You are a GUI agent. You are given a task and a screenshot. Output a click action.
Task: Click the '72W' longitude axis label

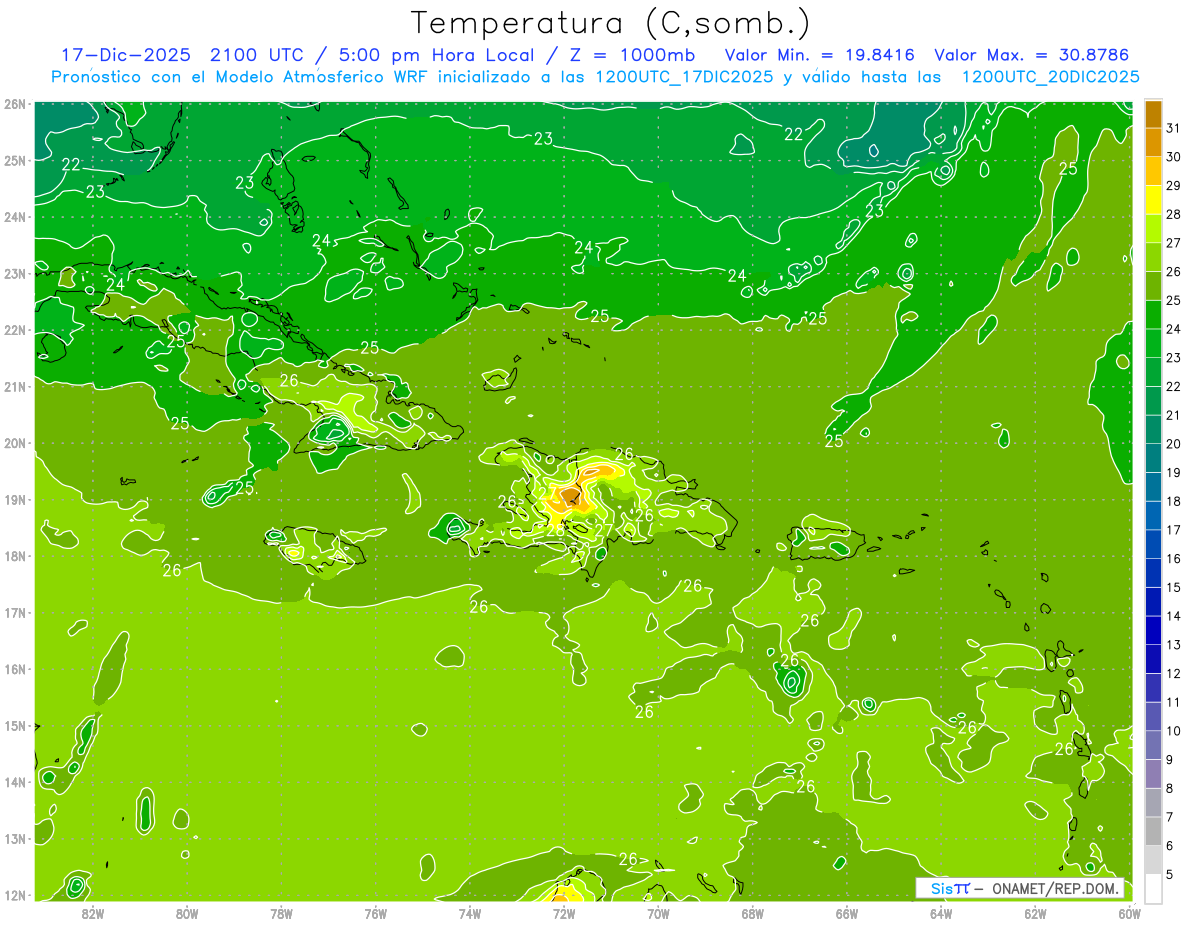(564, 912)
